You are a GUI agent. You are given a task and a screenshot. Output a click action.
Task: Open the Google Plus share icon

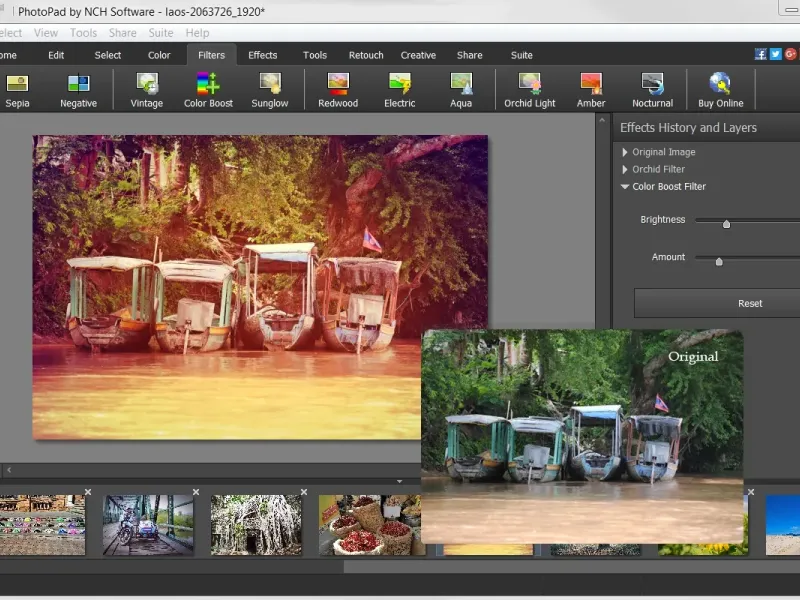tap(791, 54)
